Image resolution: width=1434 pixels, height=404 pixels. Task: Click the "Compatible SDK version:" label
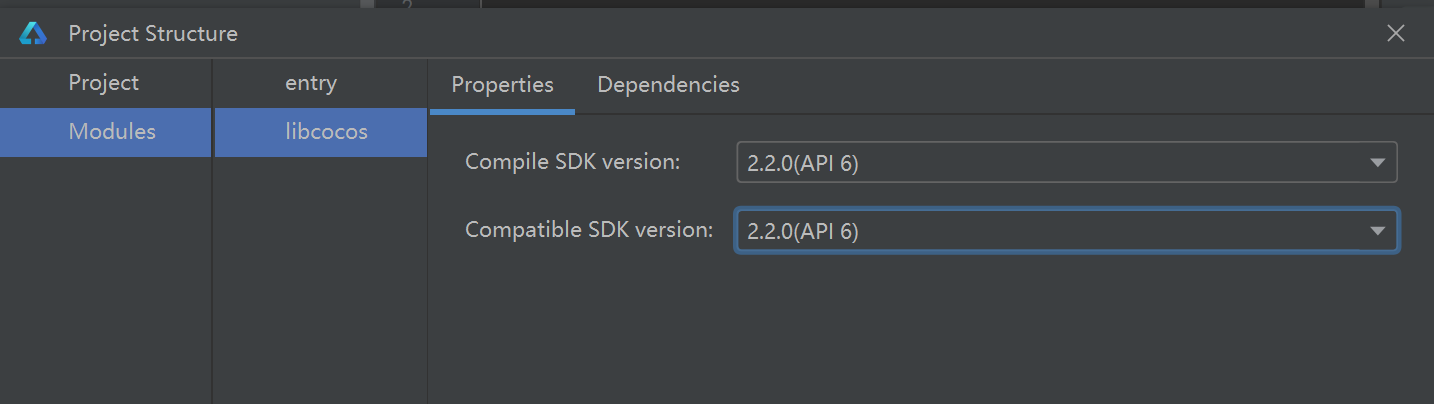[589, 230]
